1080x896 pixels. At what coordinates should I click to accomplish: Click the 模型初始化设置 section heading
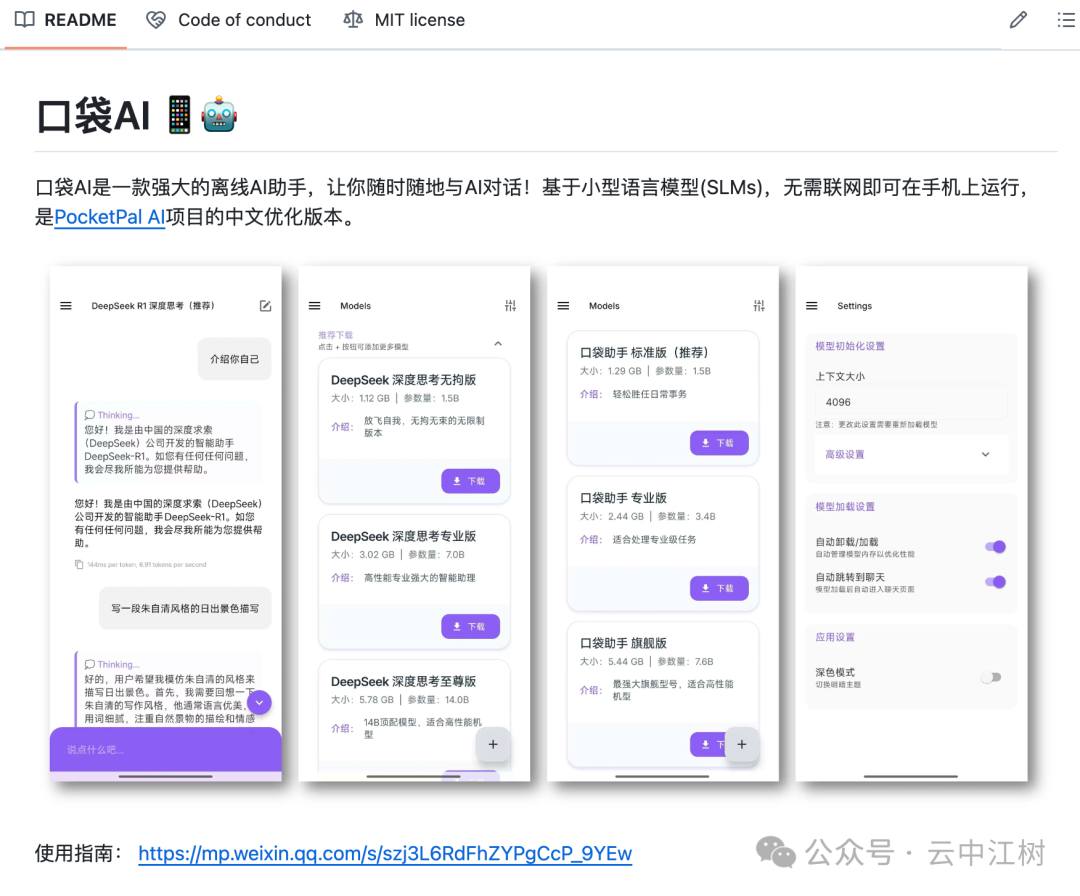(850, 346)
